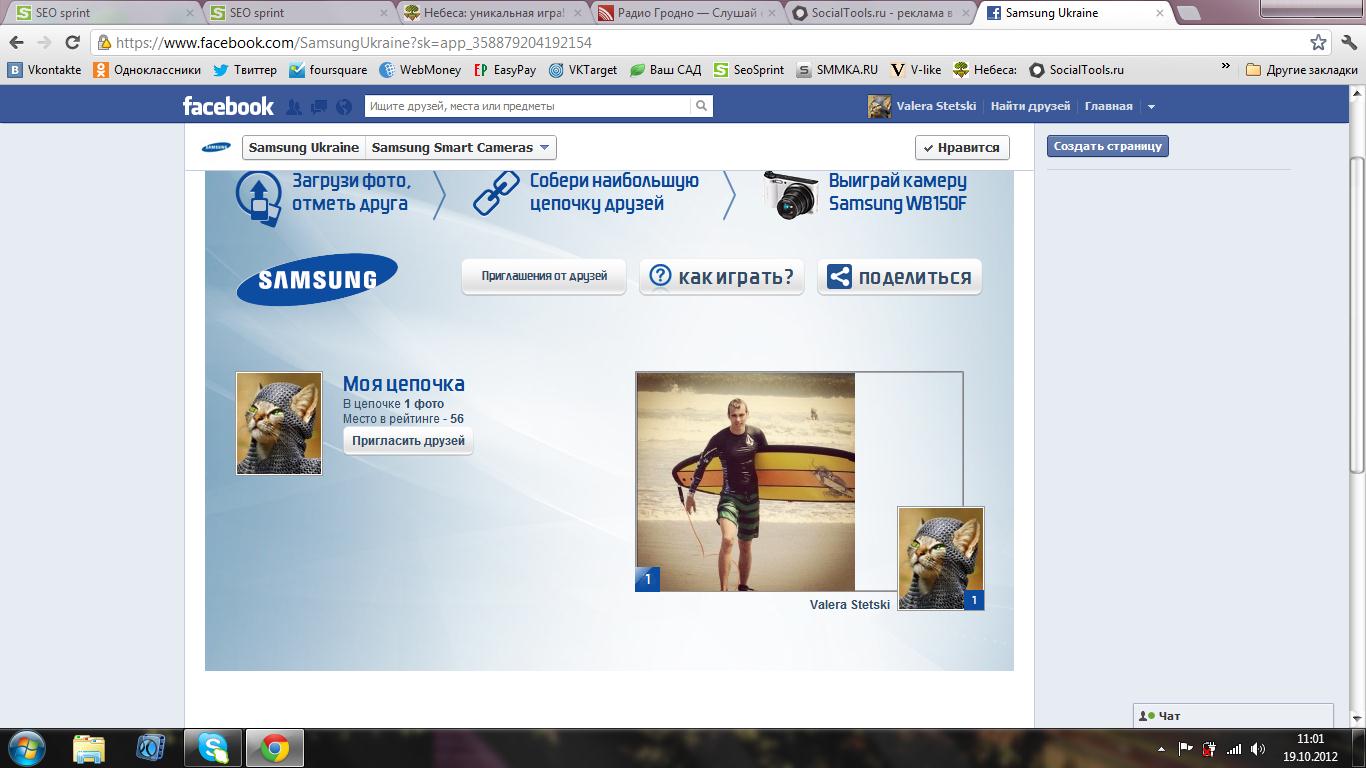Switch to the Радио Гродно tab
1366x768 pixels.
[x=685, y=13]
